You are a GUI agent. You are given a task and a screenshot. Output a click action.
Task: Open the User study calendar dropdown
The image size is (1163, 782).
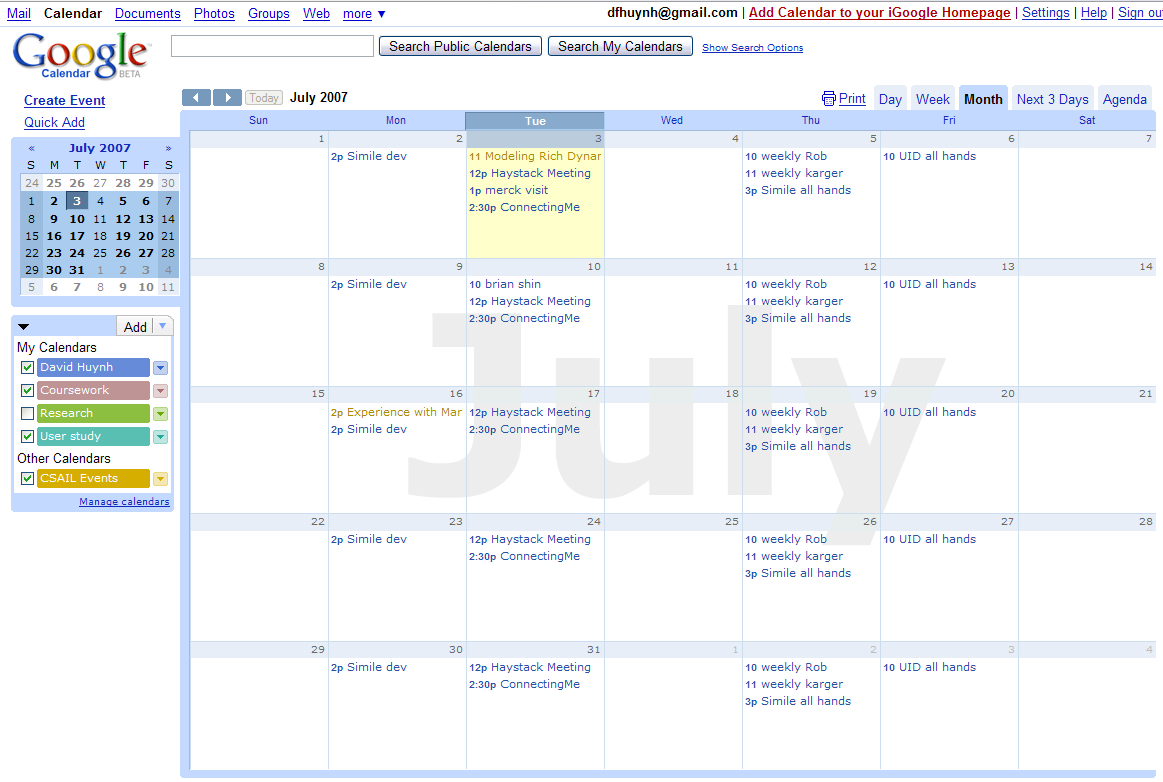pos(160,437)
